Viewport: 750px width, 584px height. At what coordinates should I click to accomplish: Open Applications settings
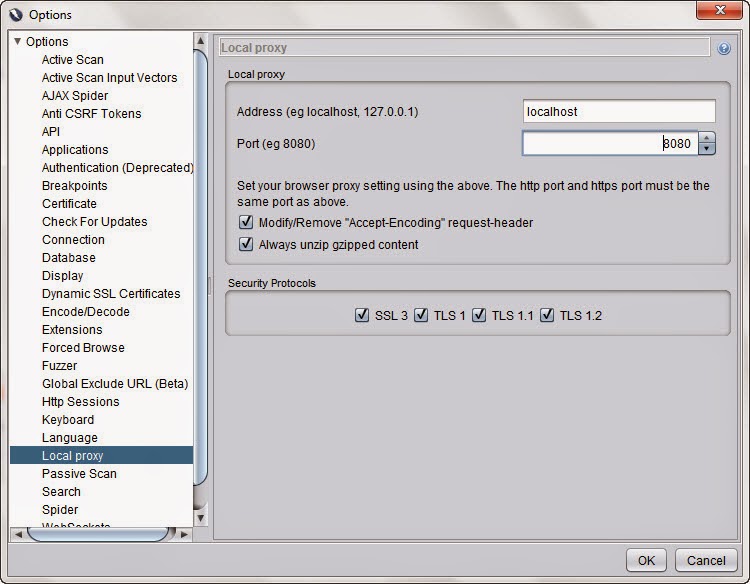(x=75, y=150)
